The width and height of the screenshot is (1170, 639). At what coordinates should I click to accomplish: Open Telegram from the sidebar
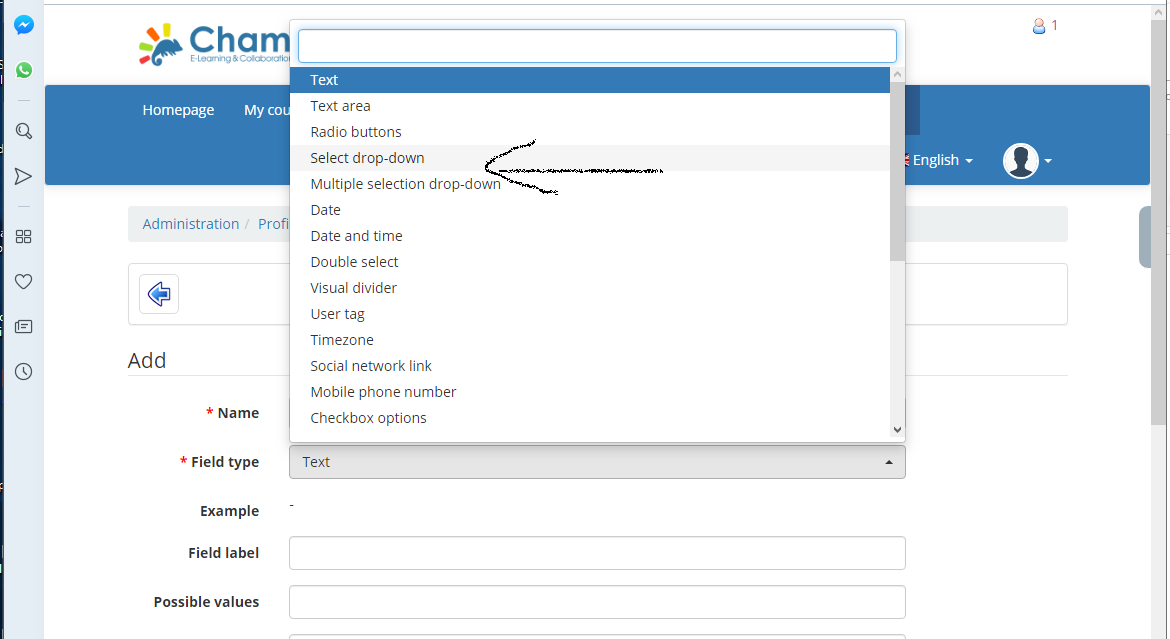[x=23, y=177]
